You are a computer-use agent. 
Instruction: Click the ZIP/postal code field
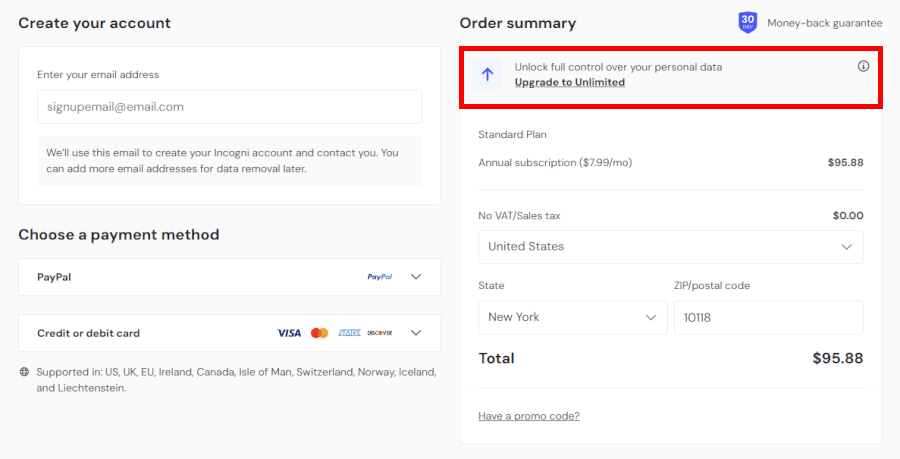pyautogui.click(x=768, y=317)
